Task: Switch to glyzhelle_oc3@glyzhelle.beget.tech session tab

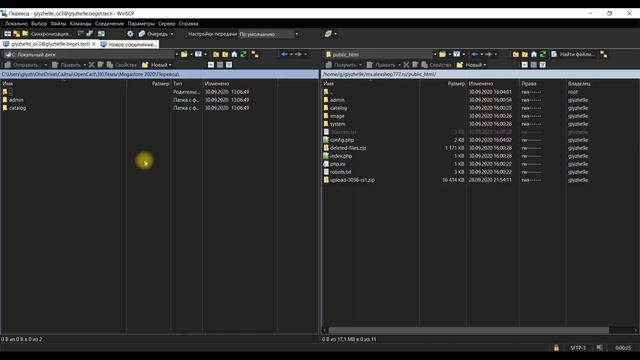Action: [x=50, y=44]
